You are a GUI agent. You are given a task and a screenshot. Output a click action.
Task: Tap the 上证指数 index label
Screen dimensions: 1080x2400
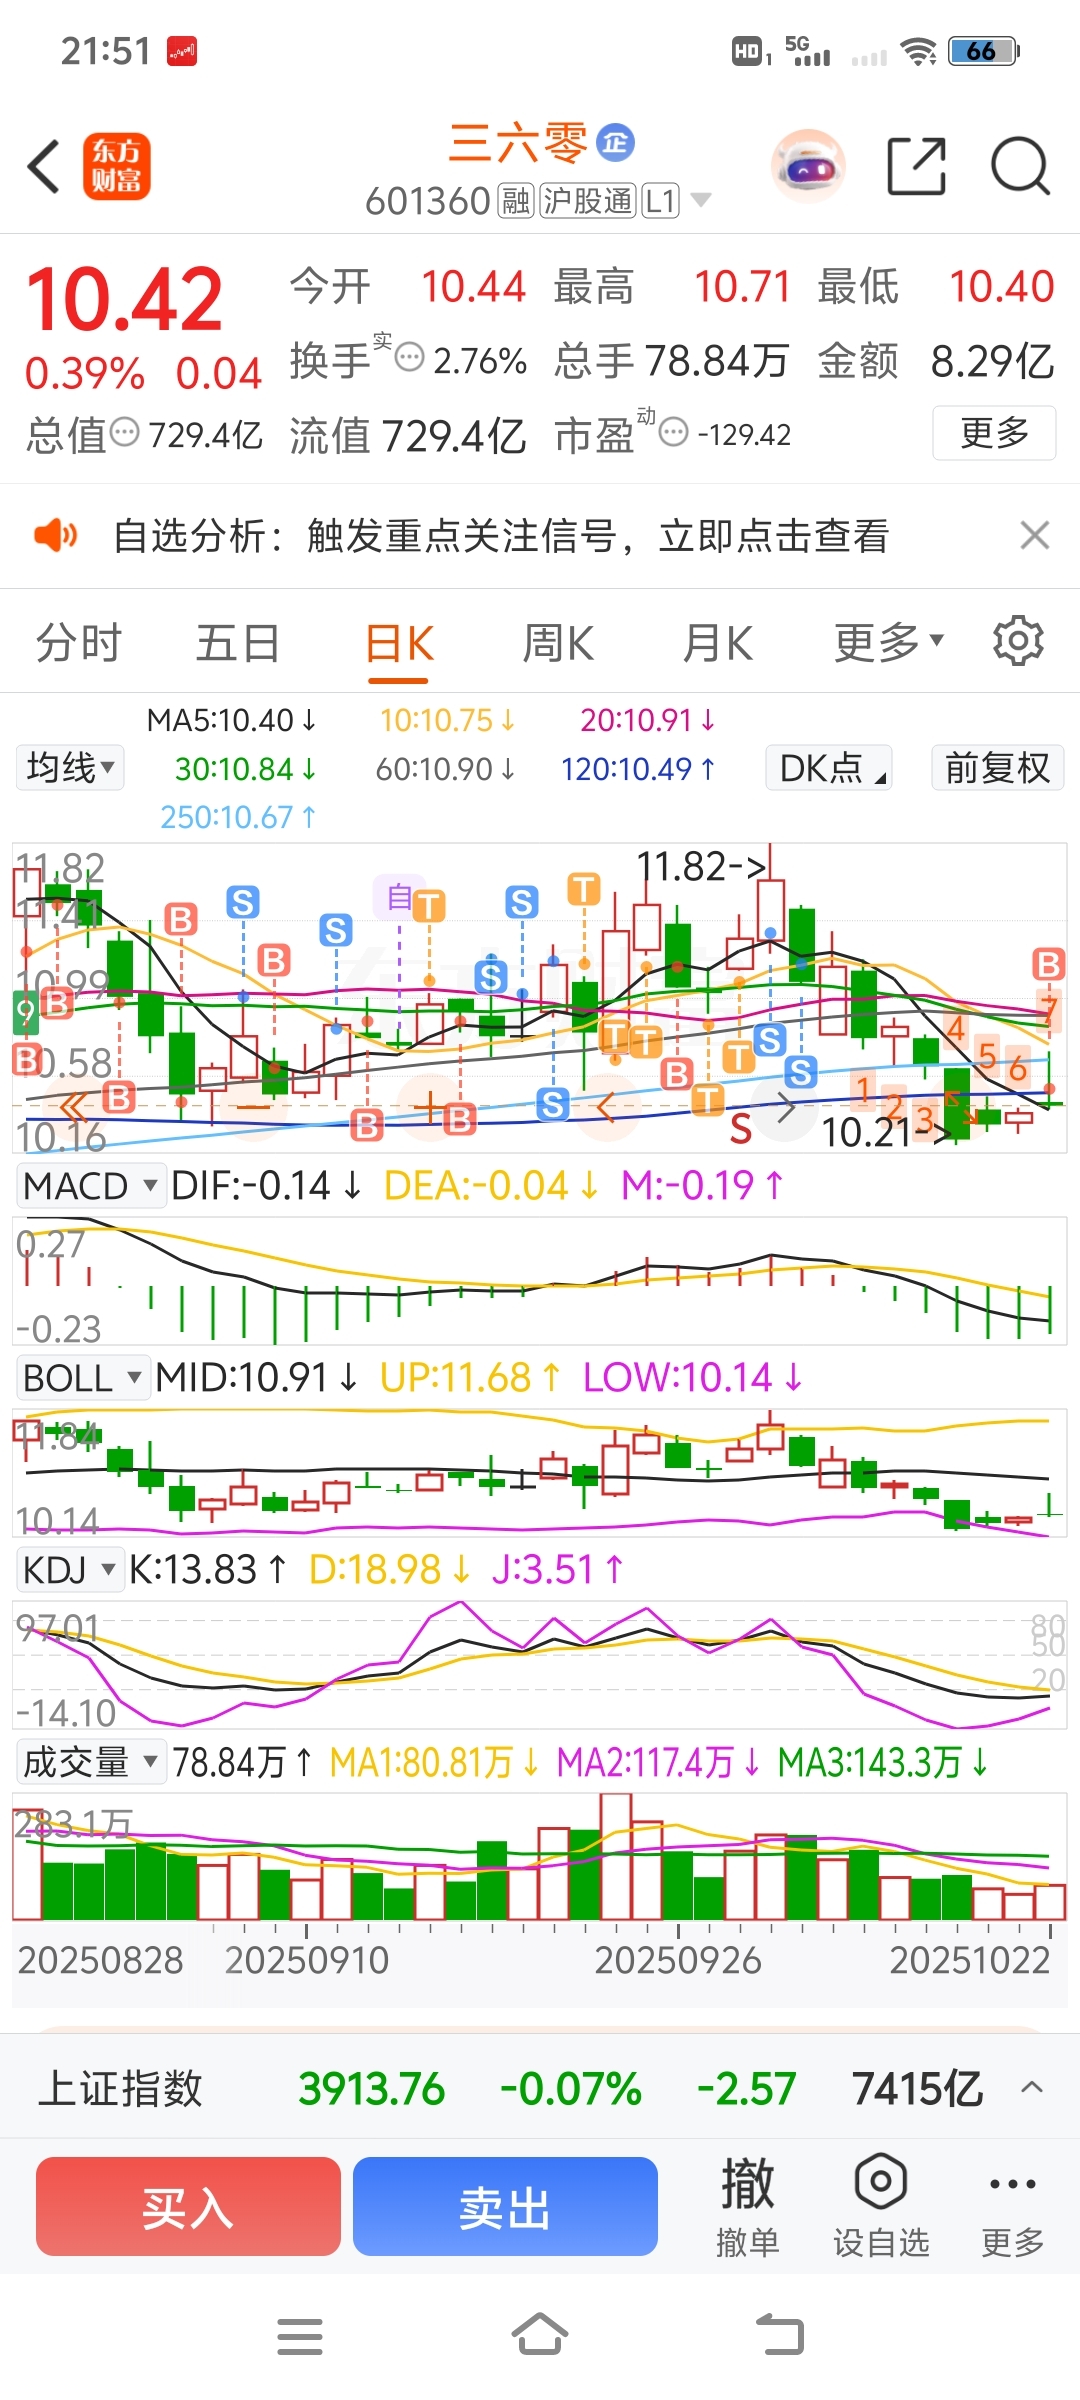(120, 2088)
